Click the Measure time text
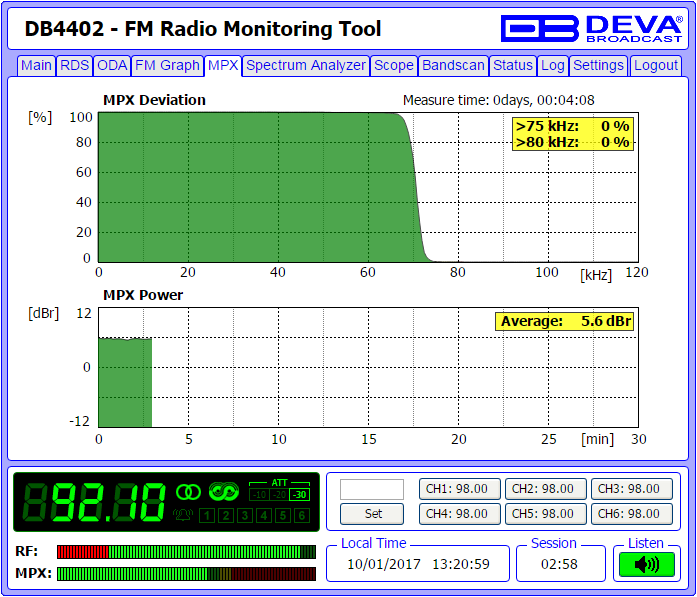697x597 pixels. [499, 100]
